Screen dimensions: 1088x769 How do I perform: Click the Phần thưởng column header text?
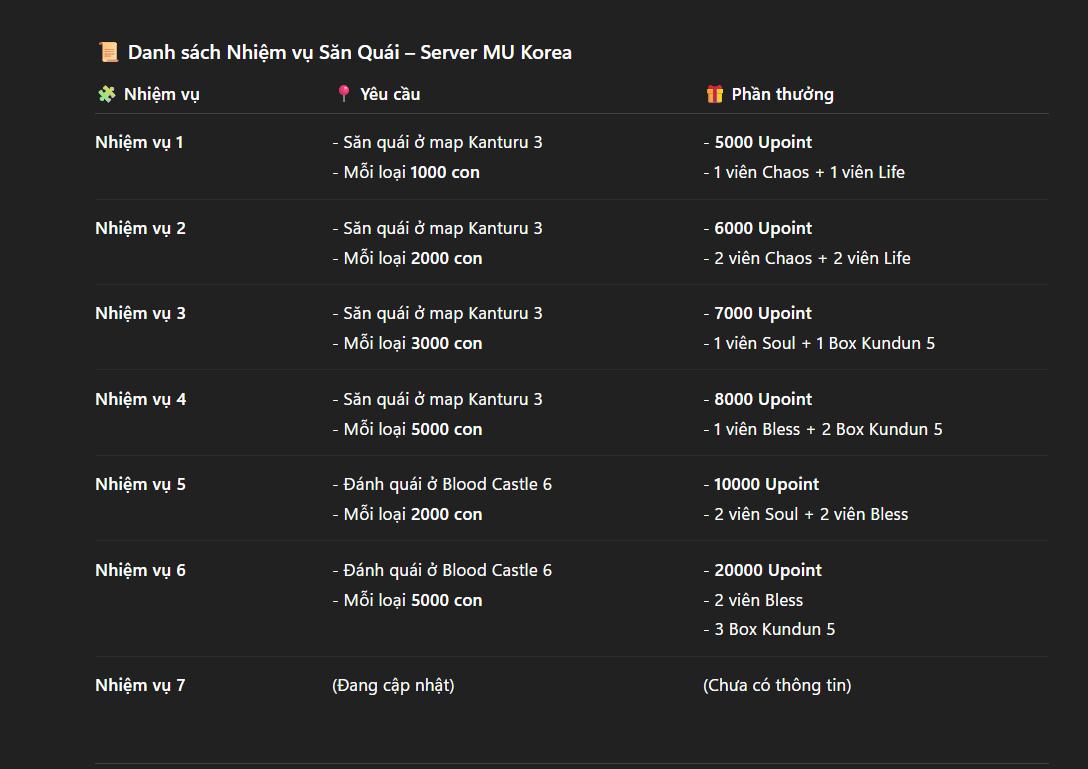782,94
